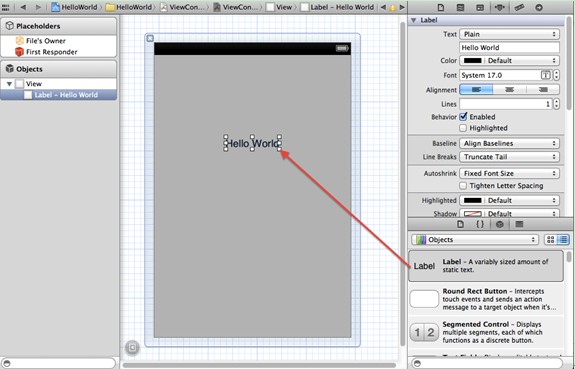Click the Lines stepper
The image size is (575, 369).
coord(556,104)
